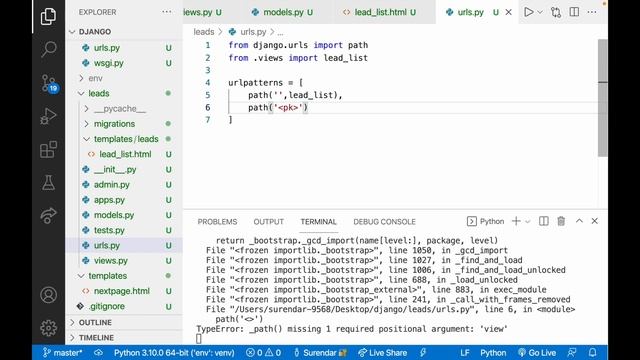Open the PROBLEMS panel tab
The image size is (640, 360).
(217, 222)
